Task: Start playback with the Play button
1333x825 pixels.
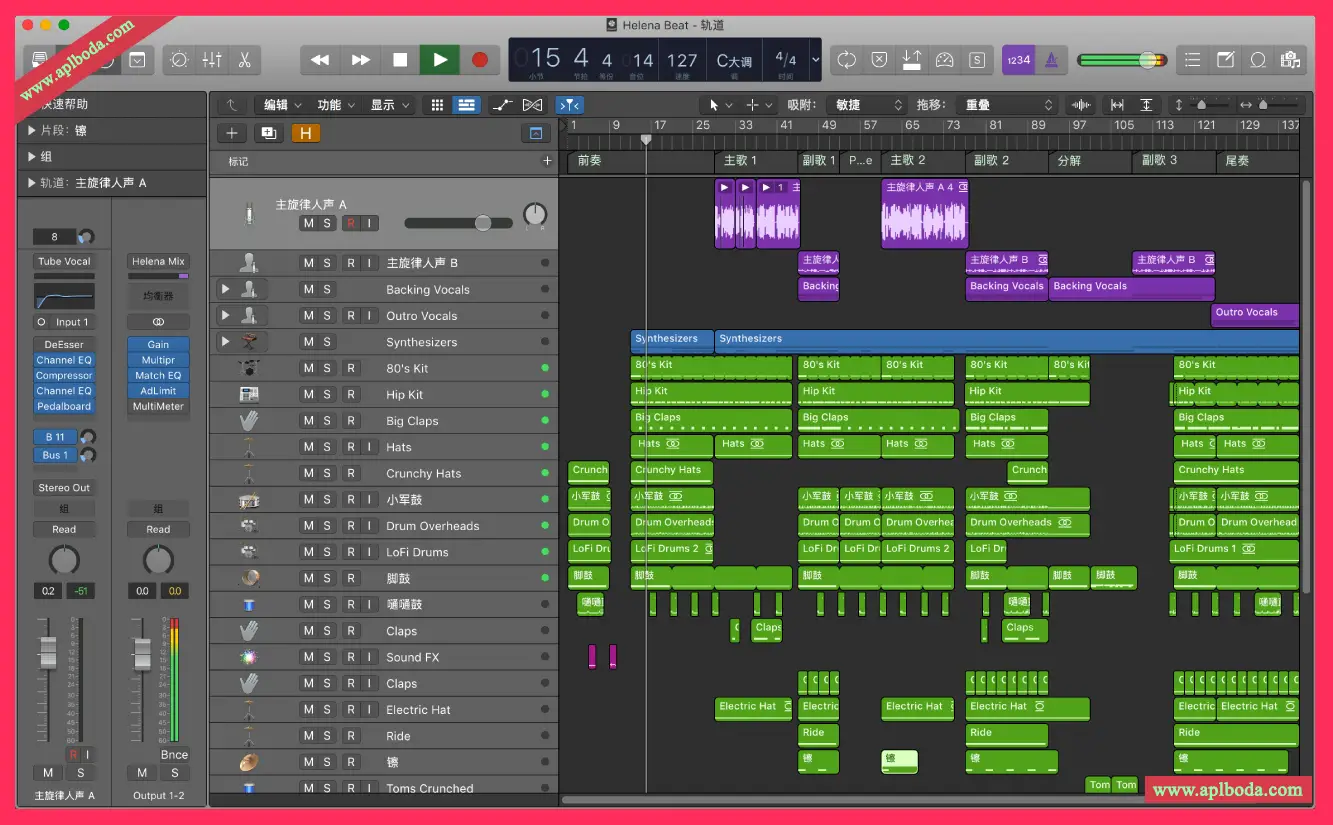Action: [440, 60]
